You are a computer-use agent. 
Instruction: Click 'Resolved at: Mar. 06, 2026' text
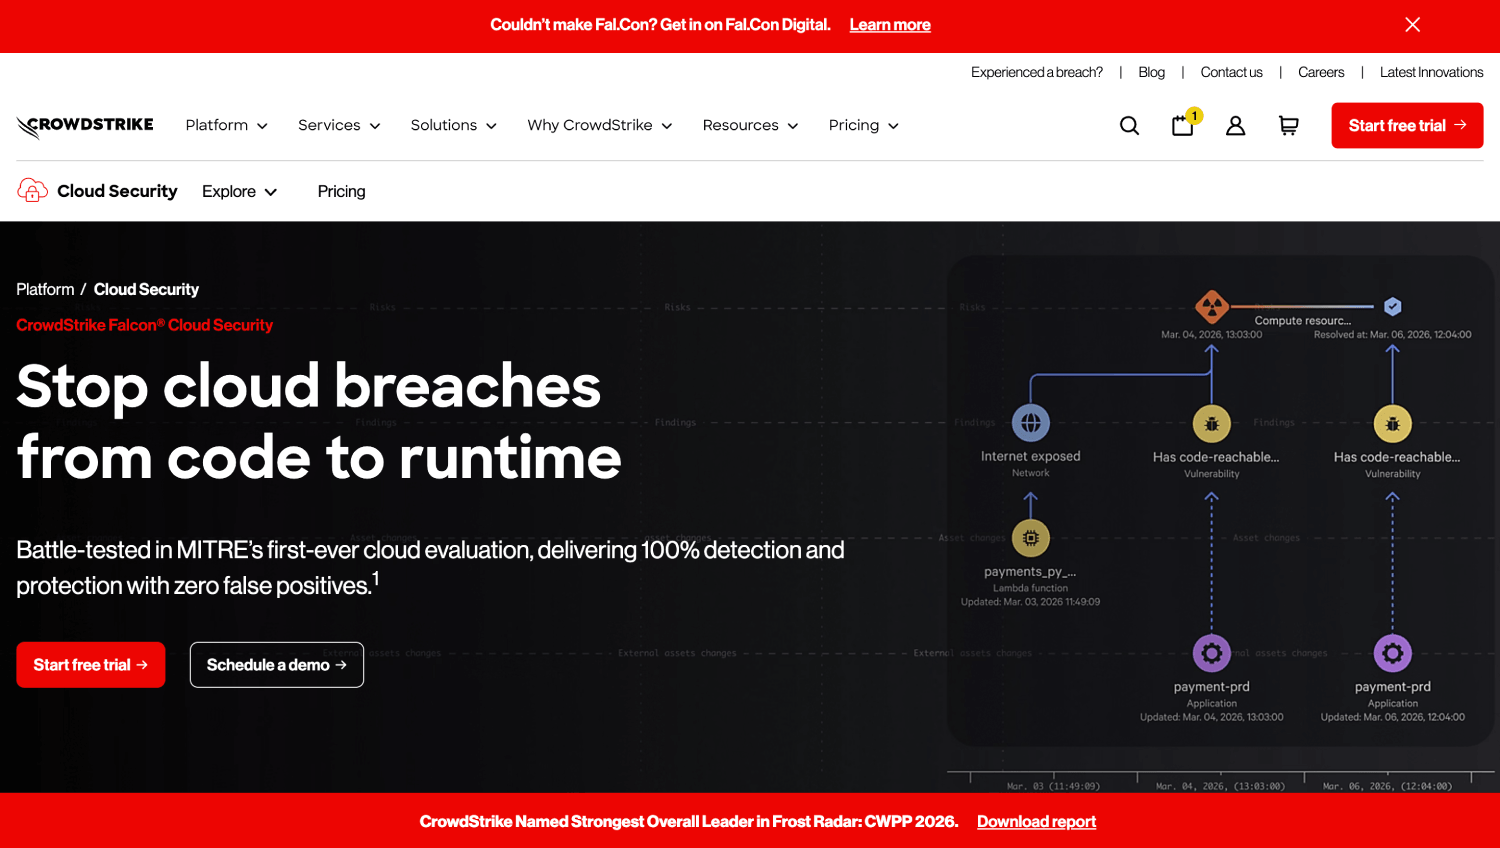point(1392,335)
